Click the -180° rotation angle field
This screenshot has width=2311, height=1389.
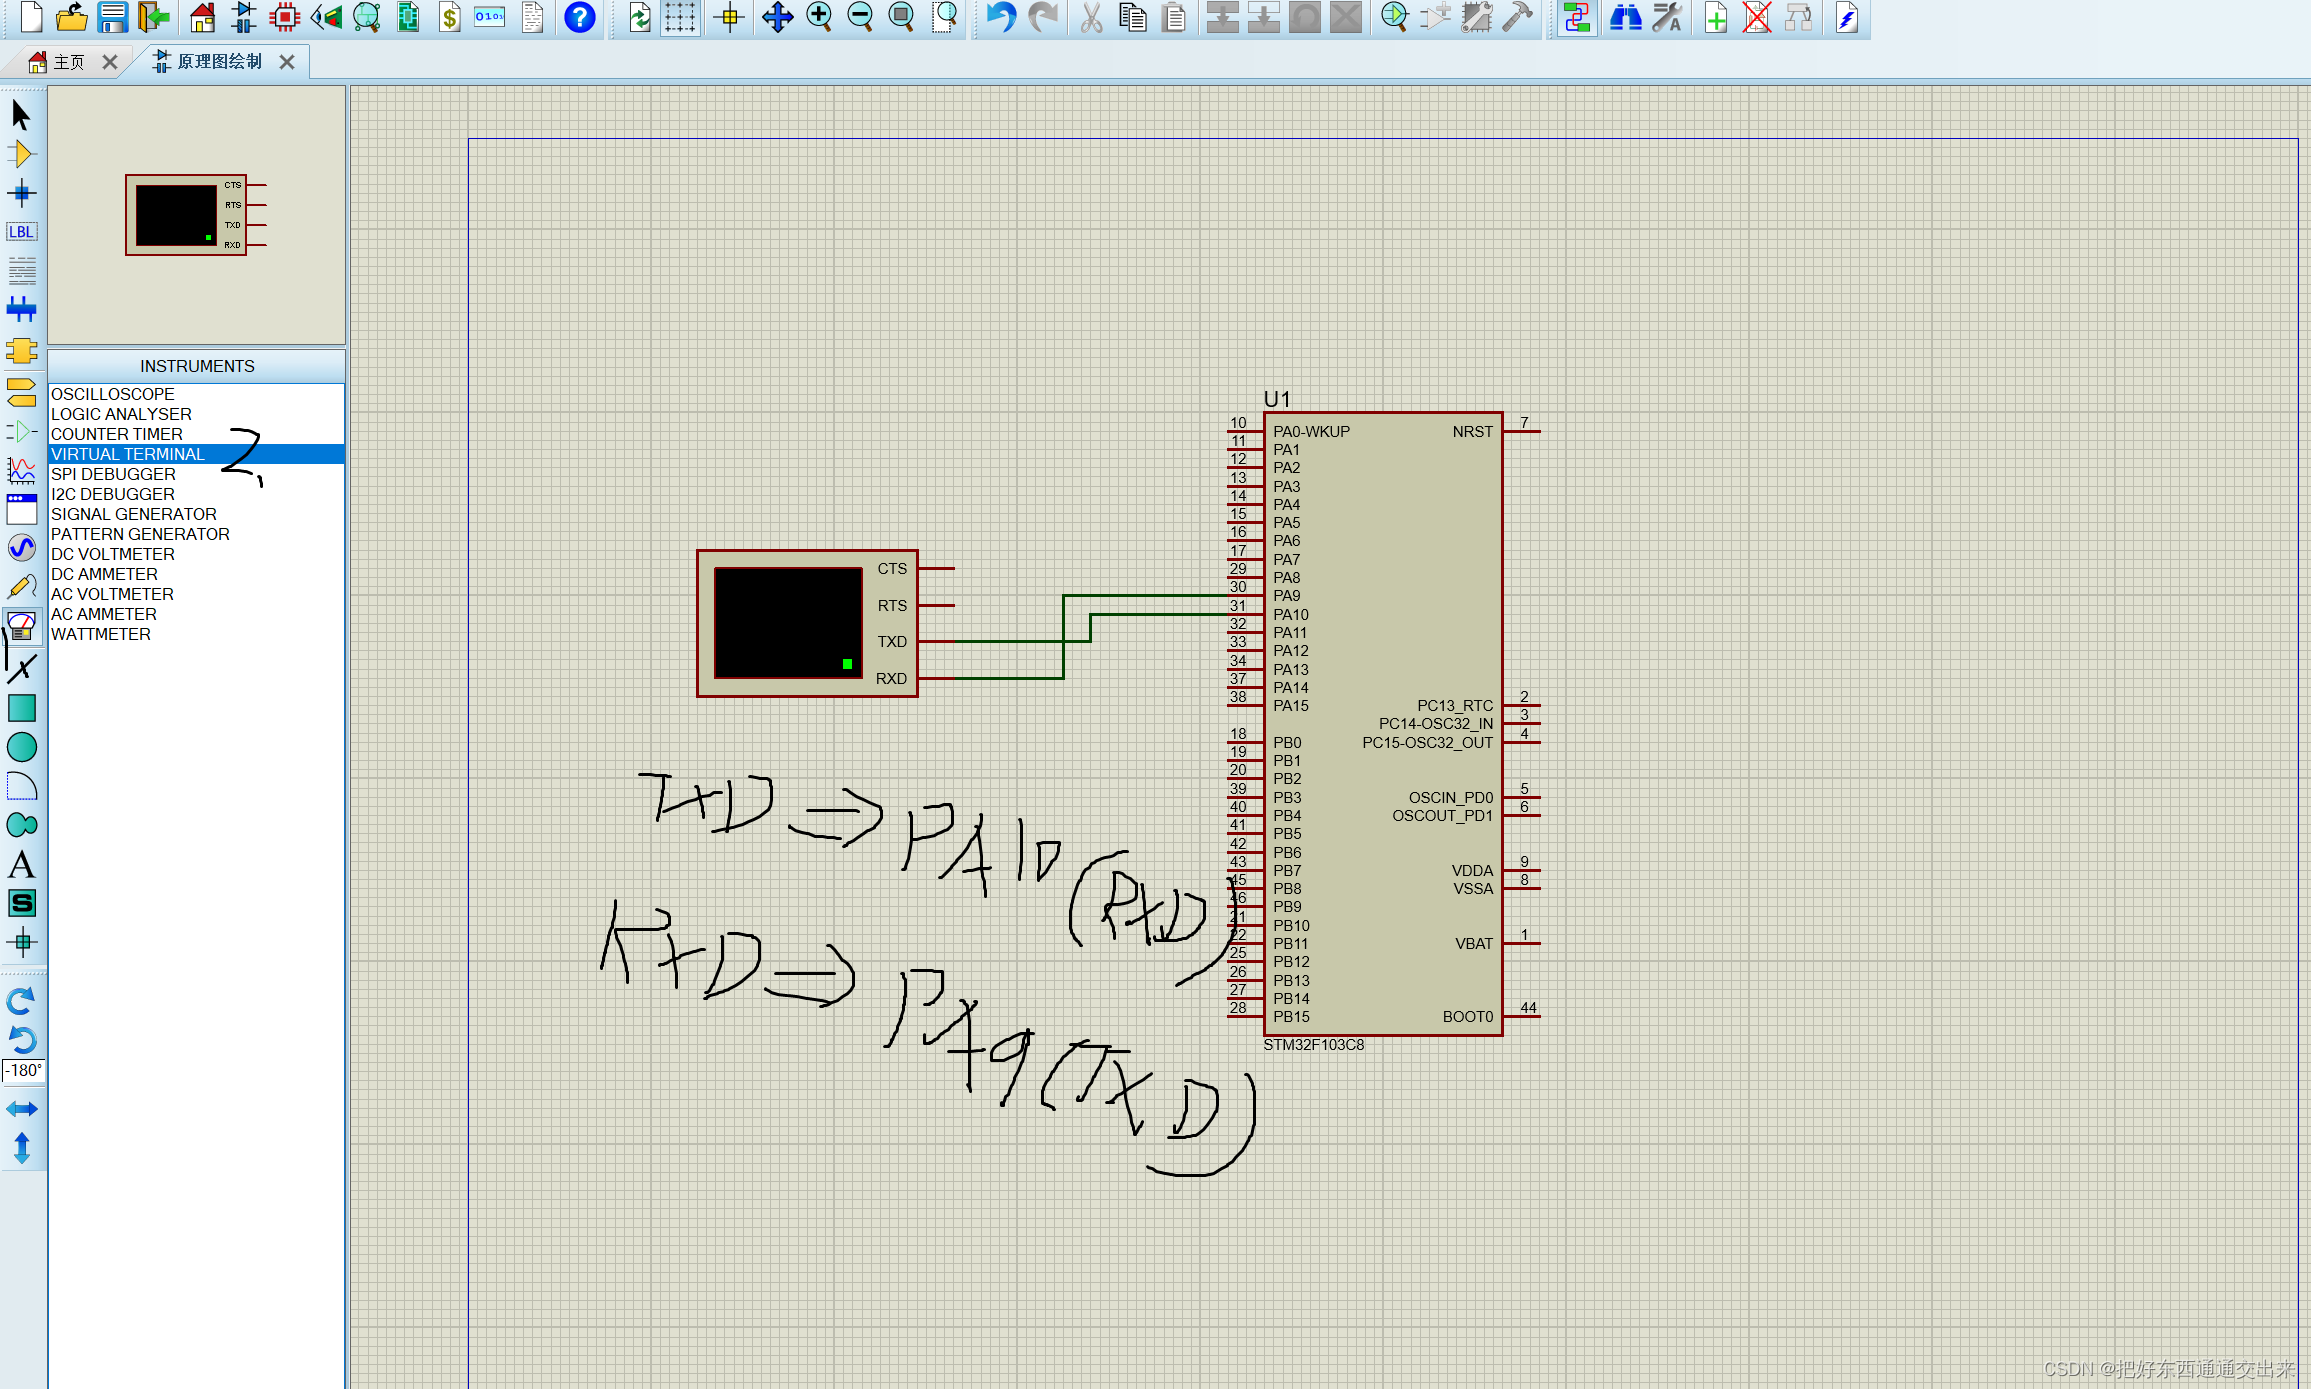pos(22,1071)
